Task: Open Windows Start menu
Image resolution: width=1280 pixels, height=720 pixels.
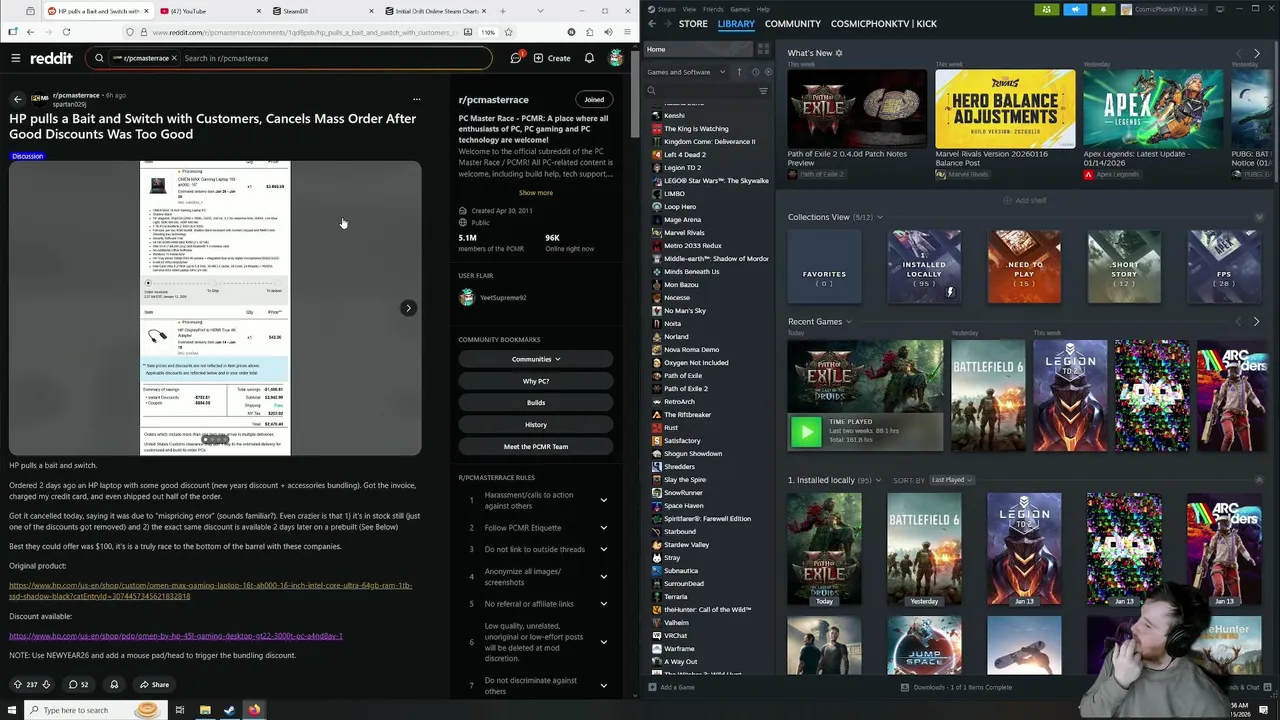Action: (12, 710)
